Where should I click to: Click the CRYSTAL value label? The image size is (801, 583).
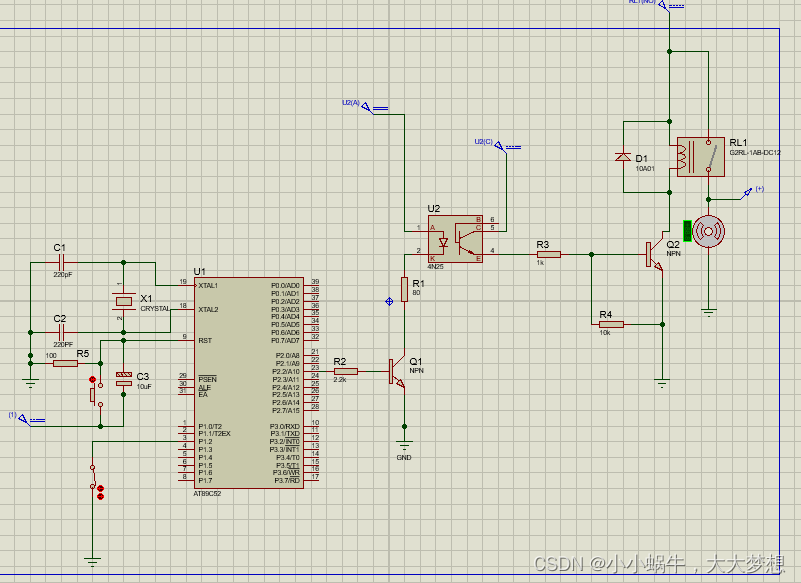(155, 309)
